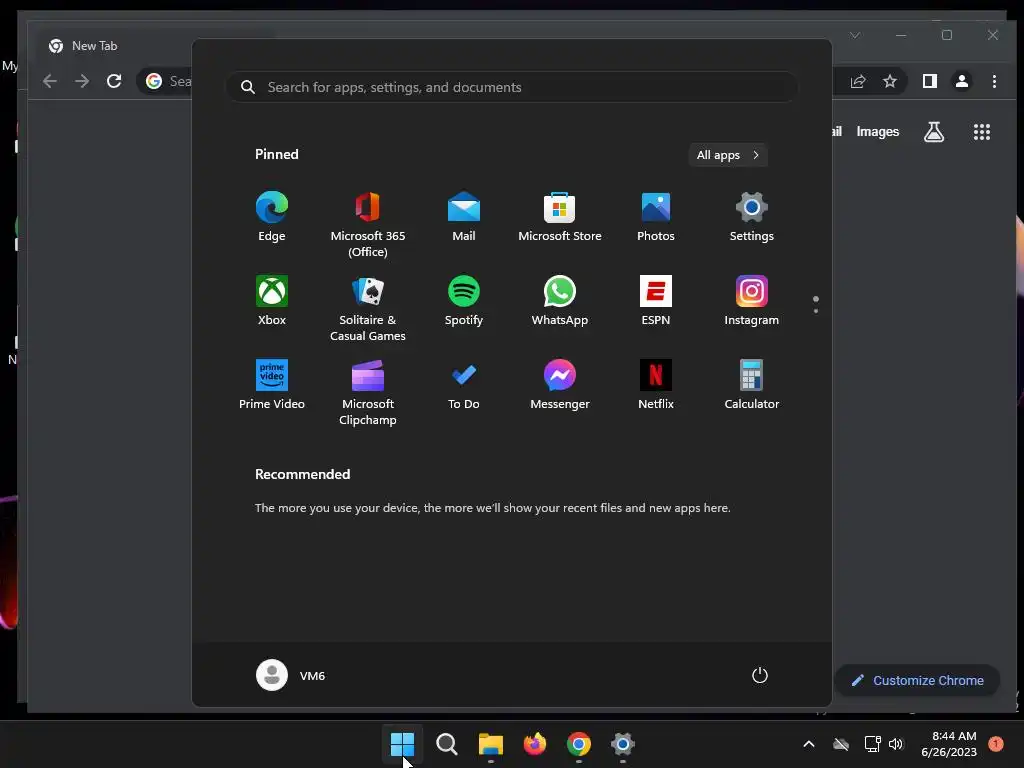Launch Microsoft 365 (Office) from pinned apps
The width and height of the screenshot is (1024, 768).
(368, 225)
